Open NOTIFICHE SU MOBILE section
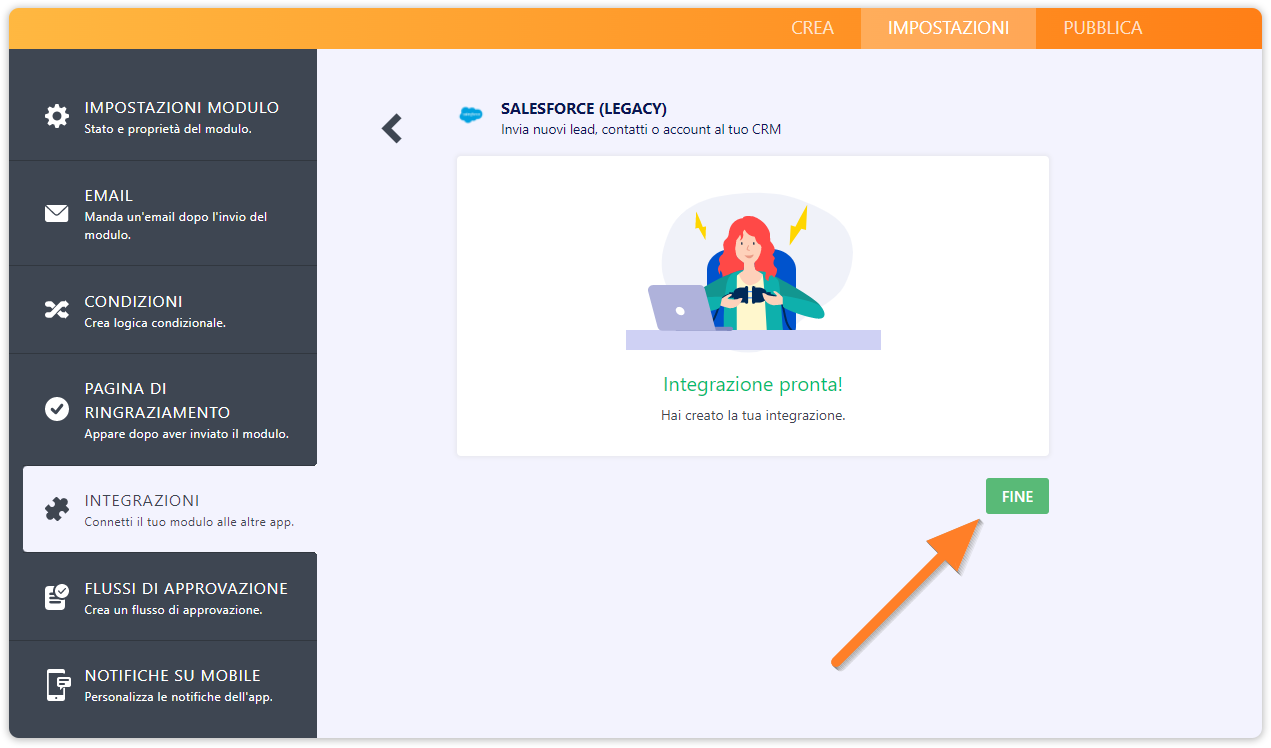 [x=172, y=675]
